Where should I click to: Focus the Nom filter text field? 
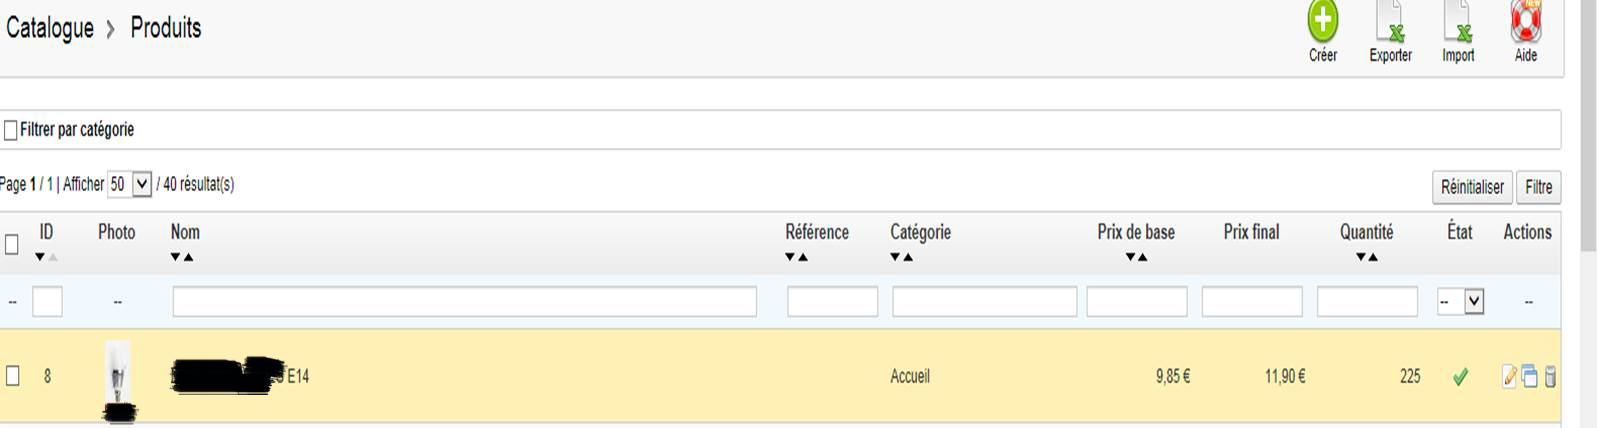click(464, 302)
